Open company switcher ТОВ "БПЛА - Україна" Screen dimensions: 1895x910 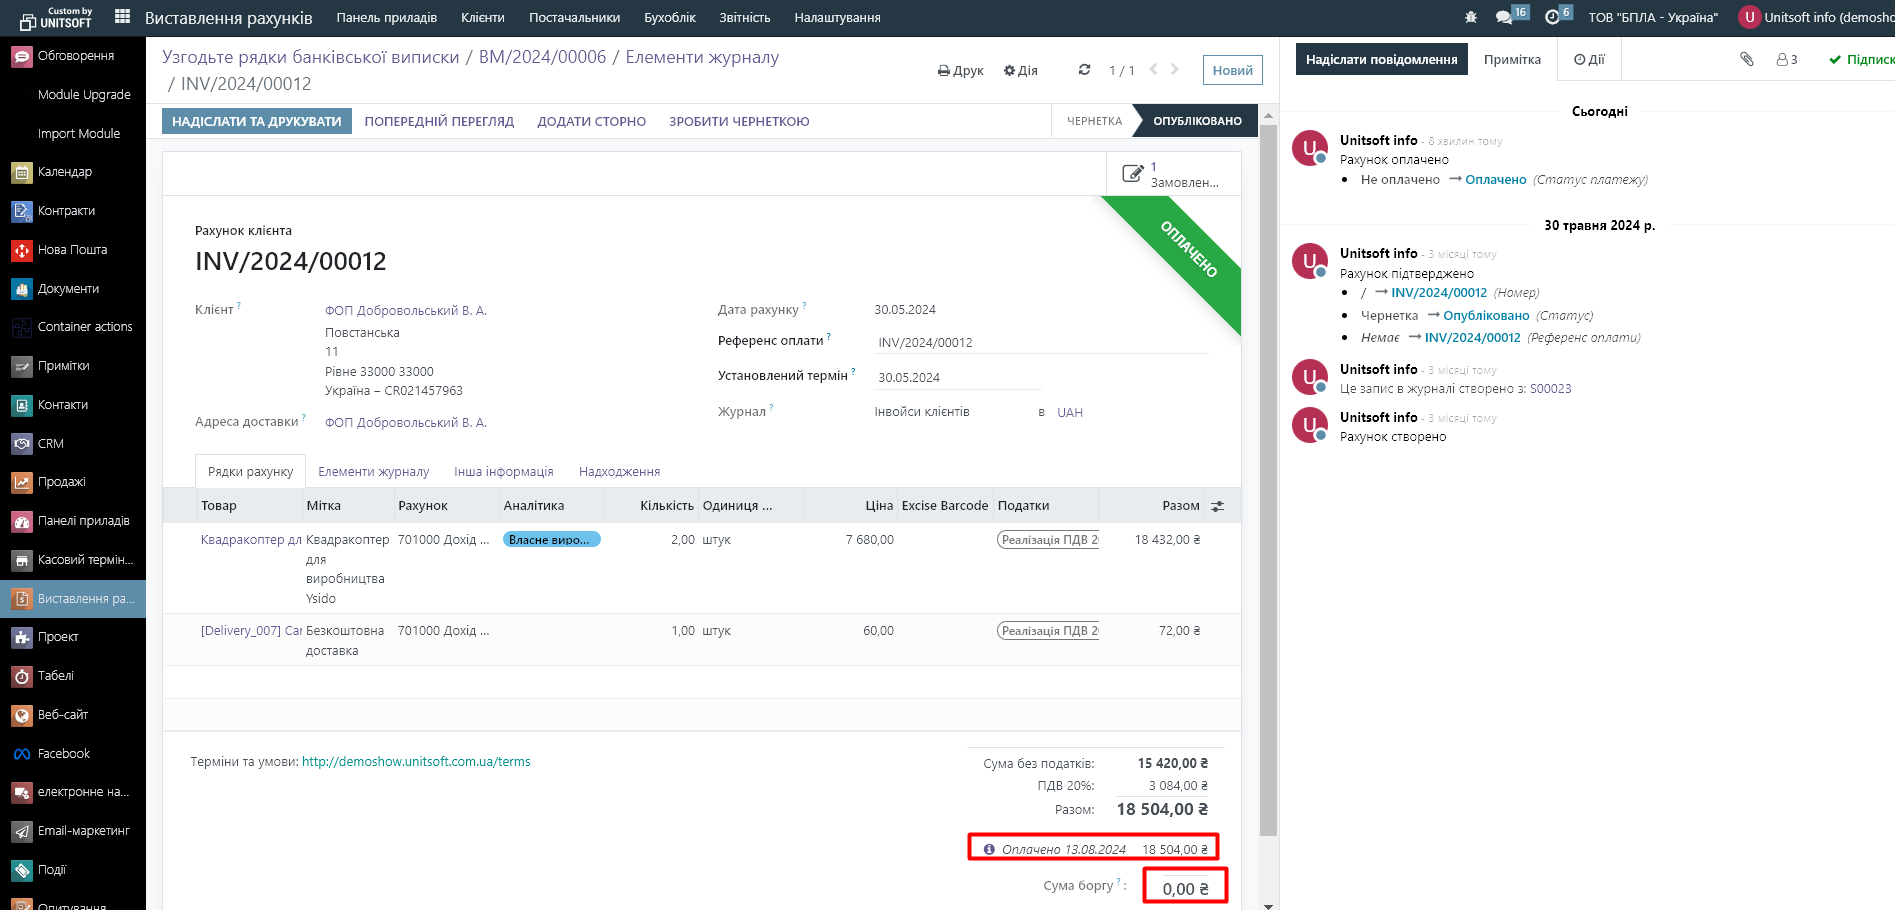click(1653, 17)
